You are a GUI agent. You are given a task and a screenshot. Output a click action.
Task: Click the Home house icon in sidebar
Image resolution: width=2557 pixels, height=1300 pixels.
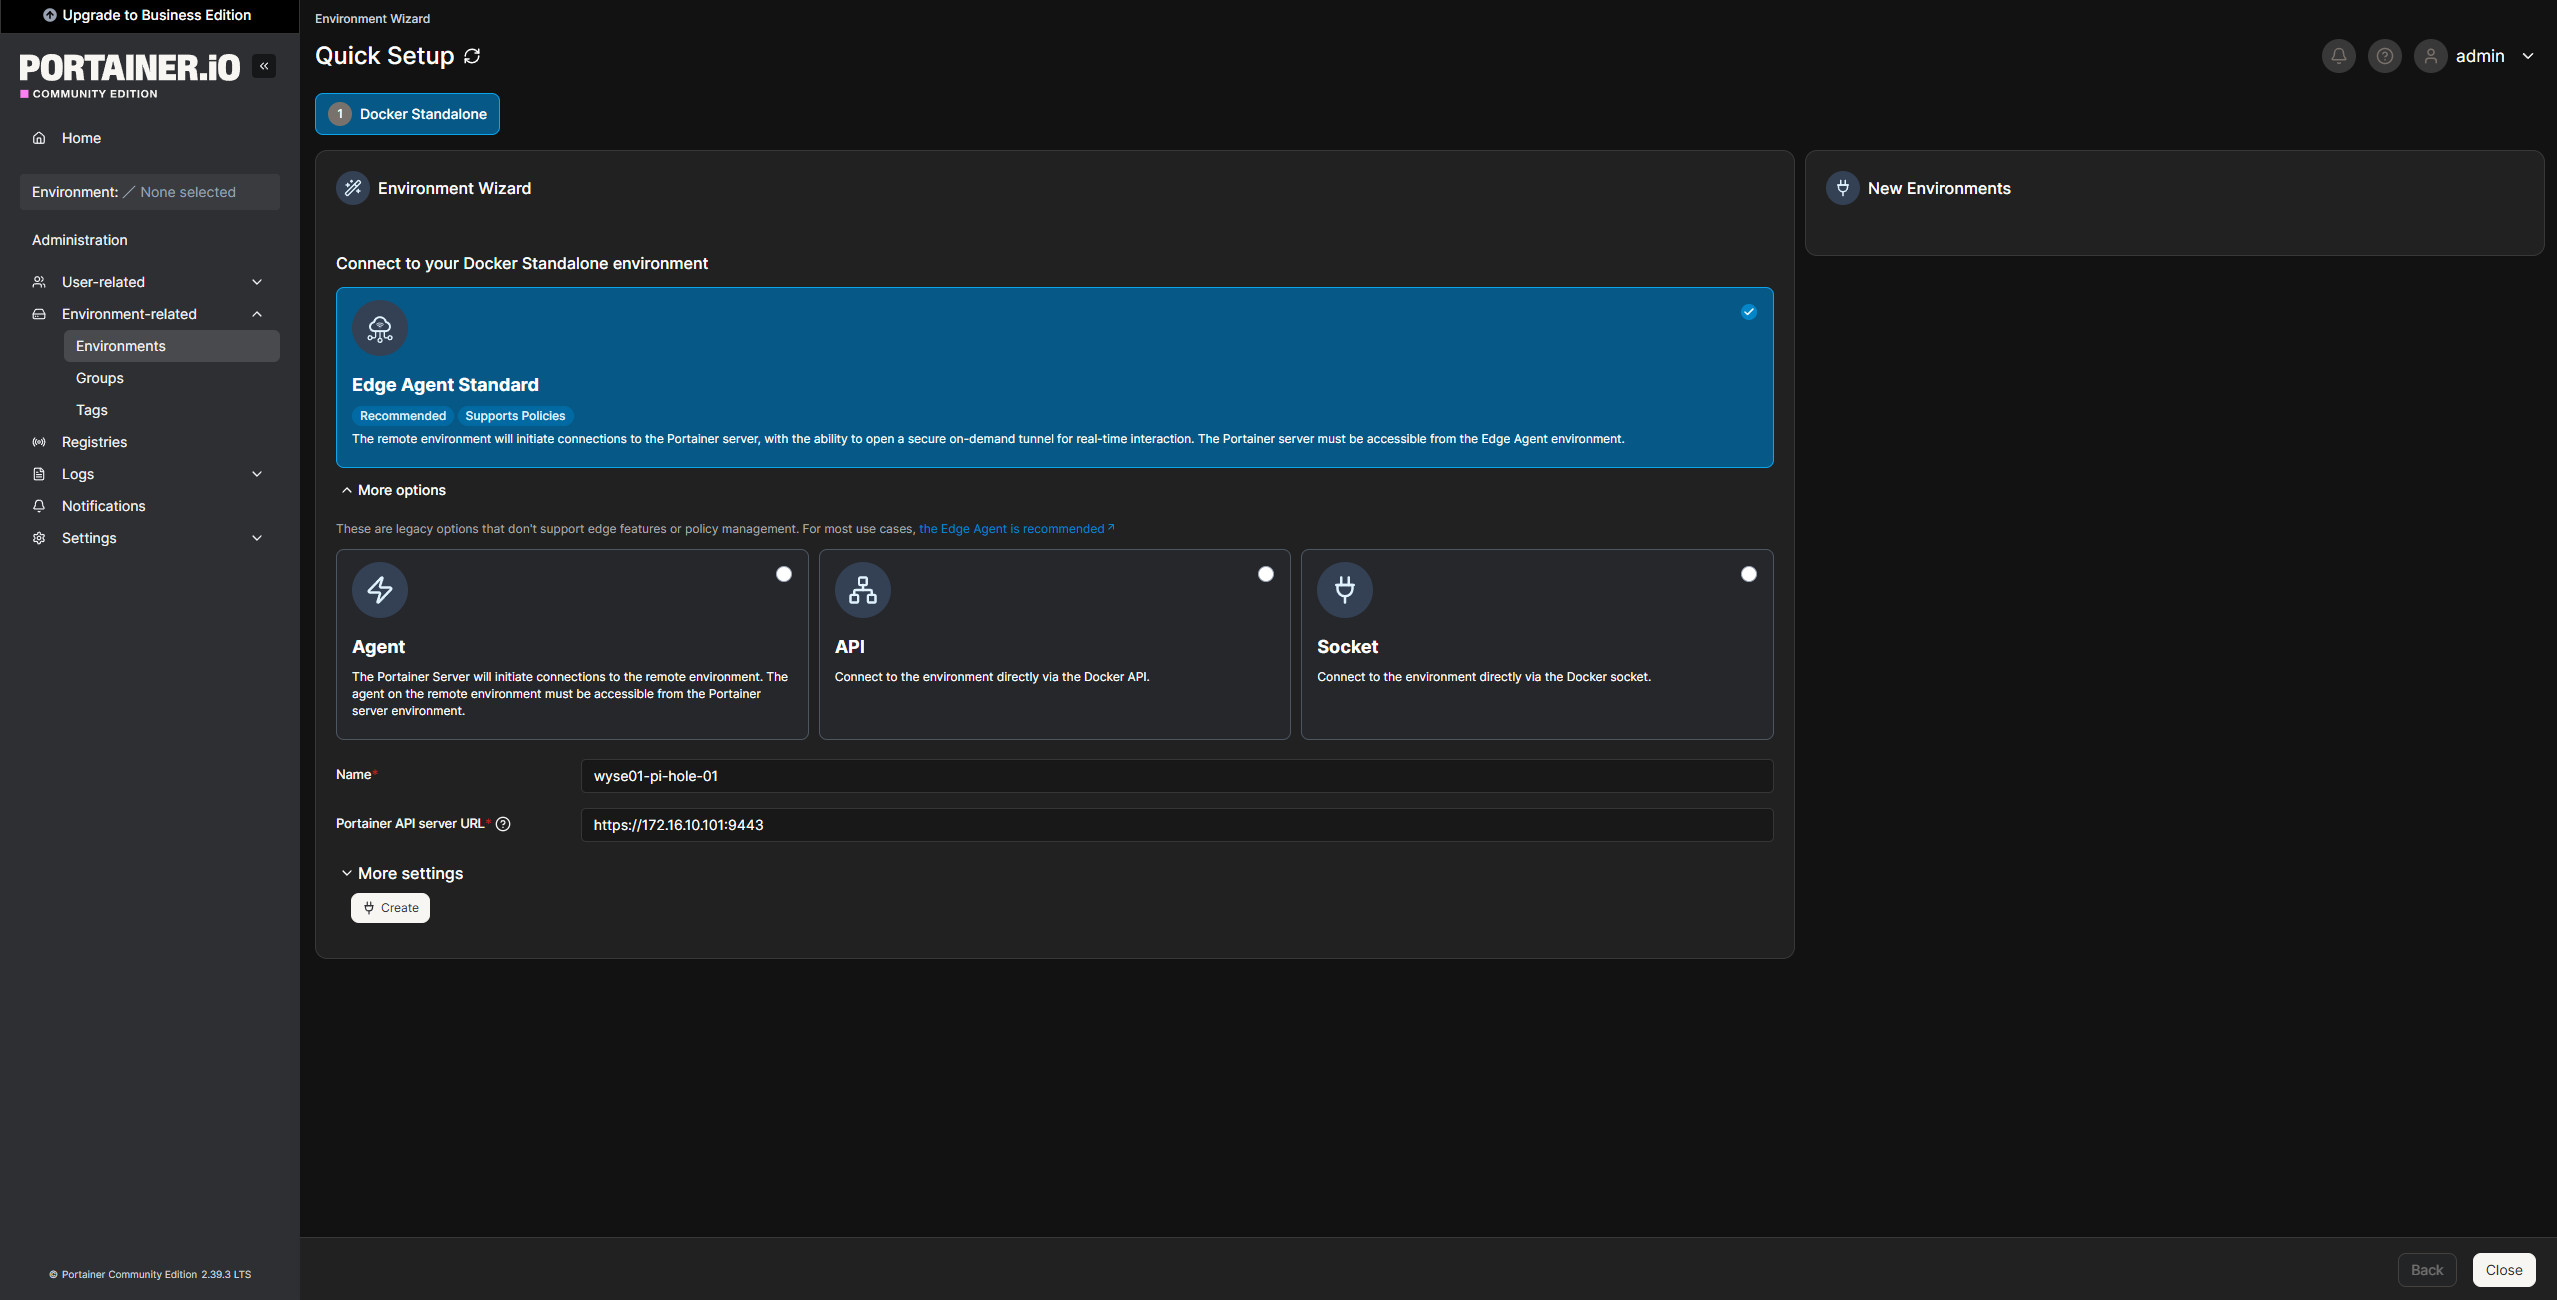(39, 138)
